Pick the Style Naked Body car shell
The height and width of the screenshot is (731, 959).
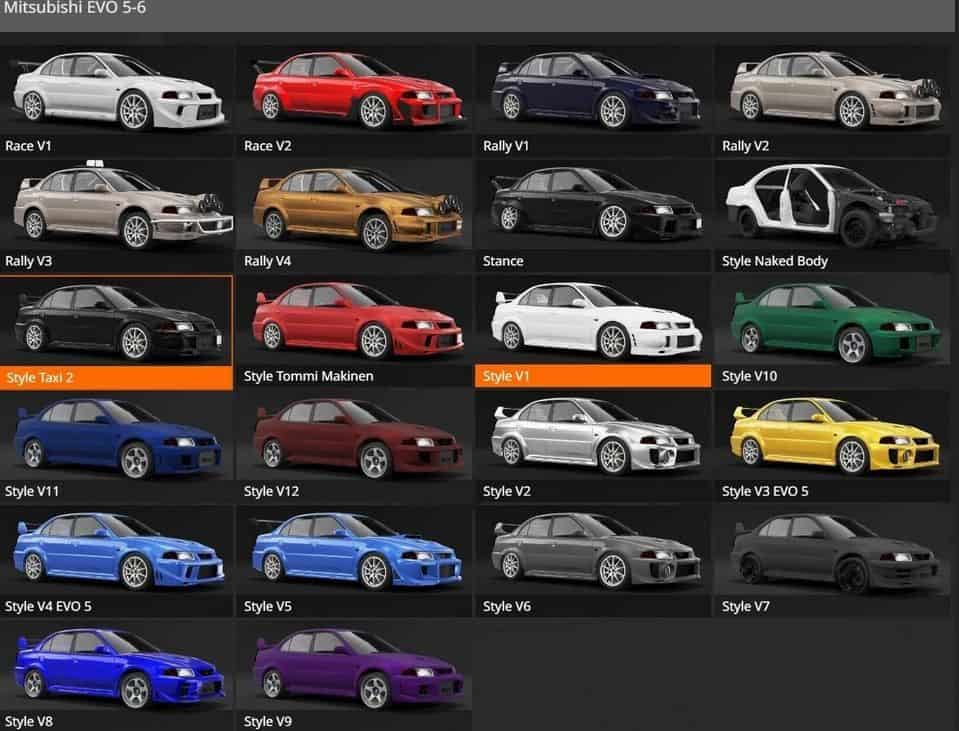tap(835, 205)
